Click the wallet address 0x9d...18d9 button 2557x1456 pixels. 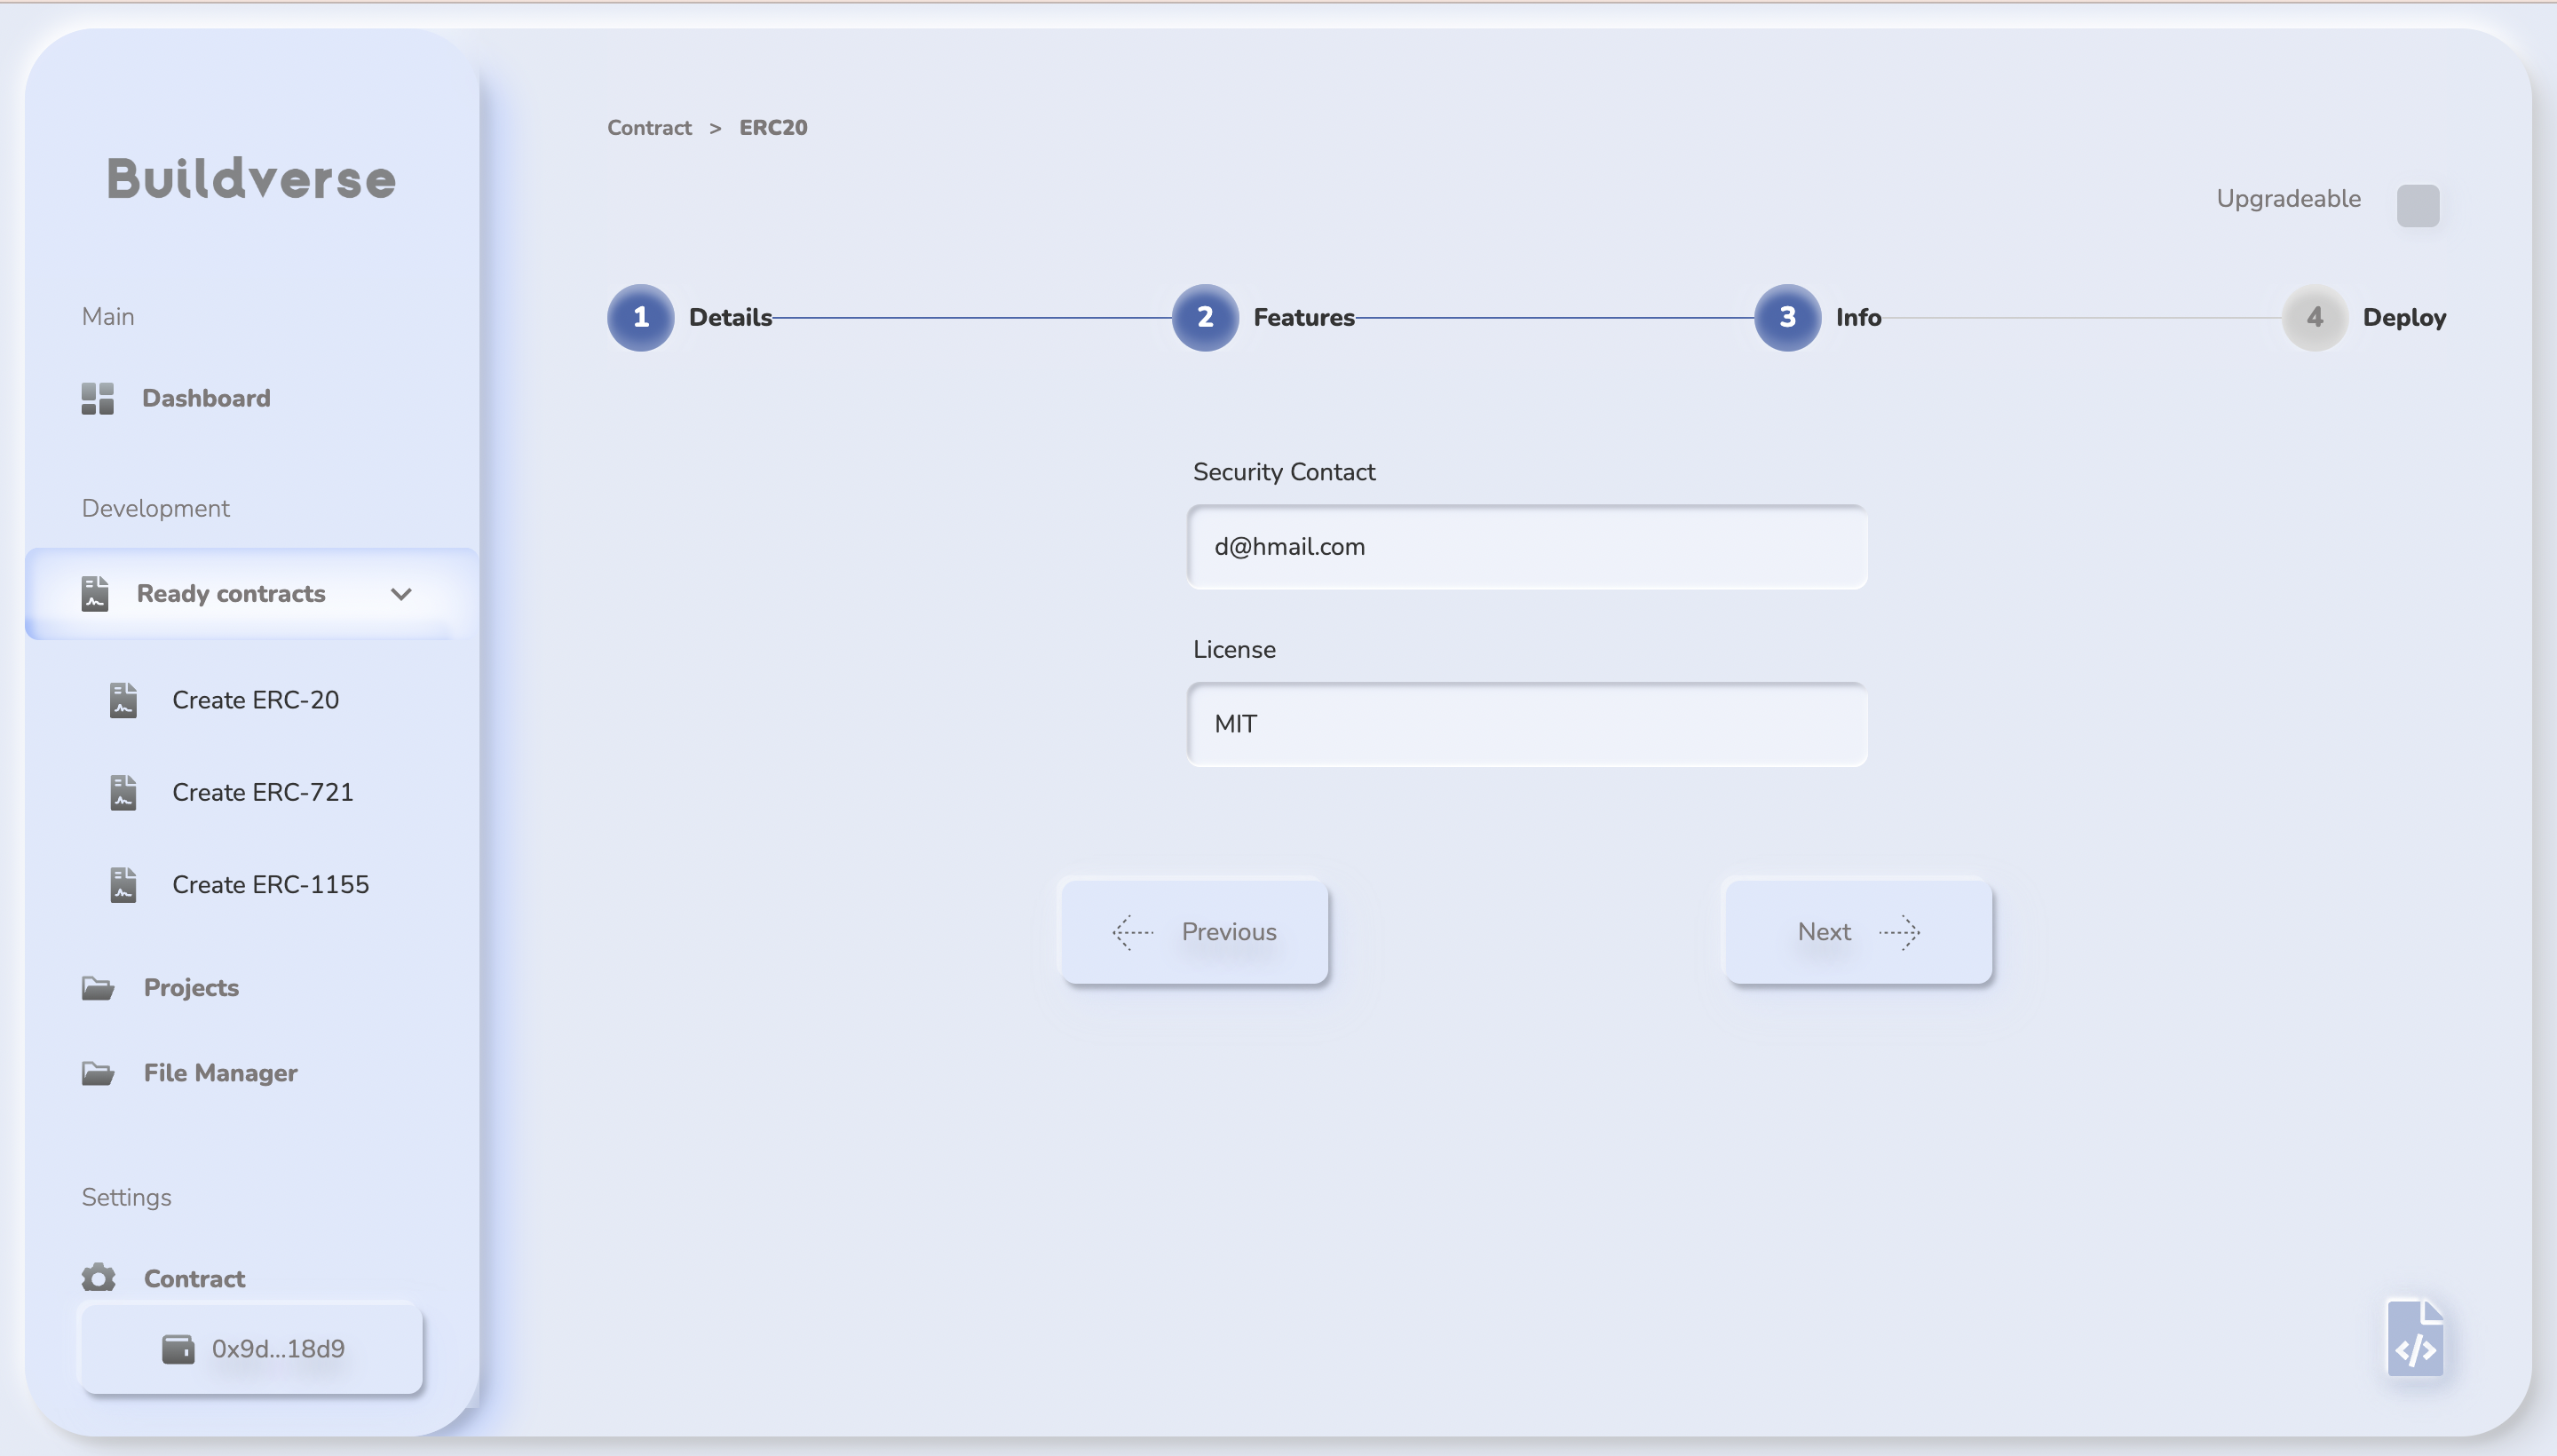tap(252, 1349)
